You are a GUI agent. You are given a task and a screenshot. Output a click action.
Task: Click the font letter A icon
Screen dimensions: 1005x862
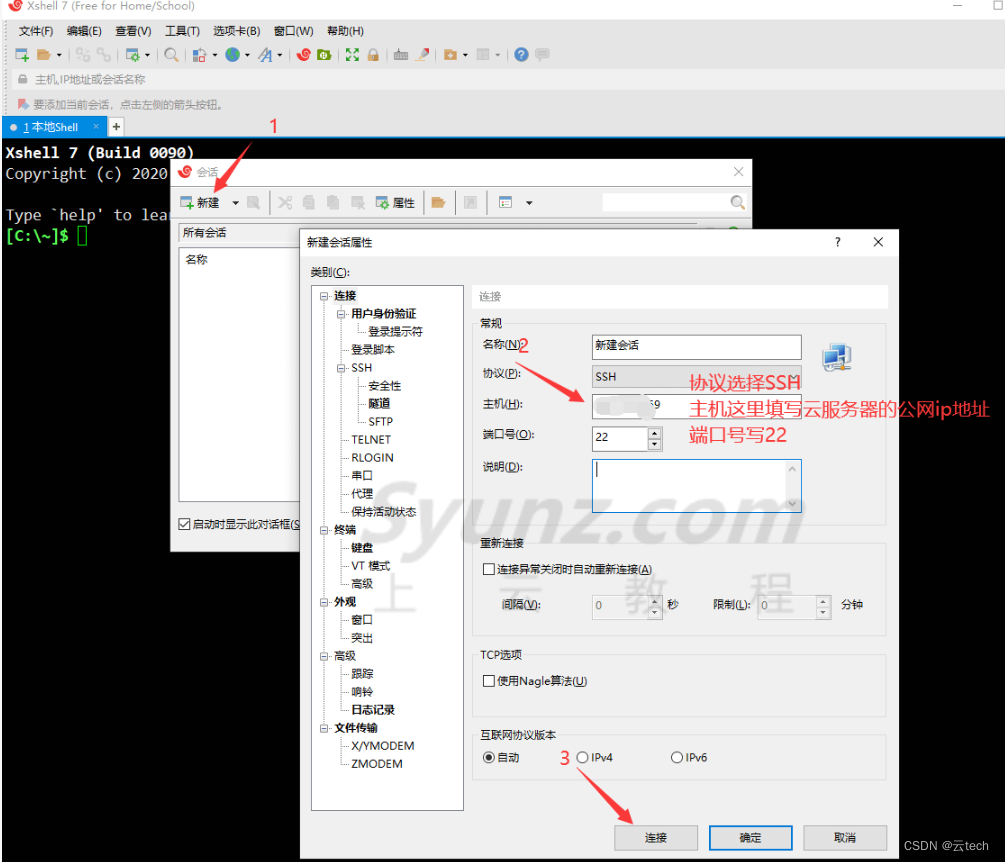point(265,55)
